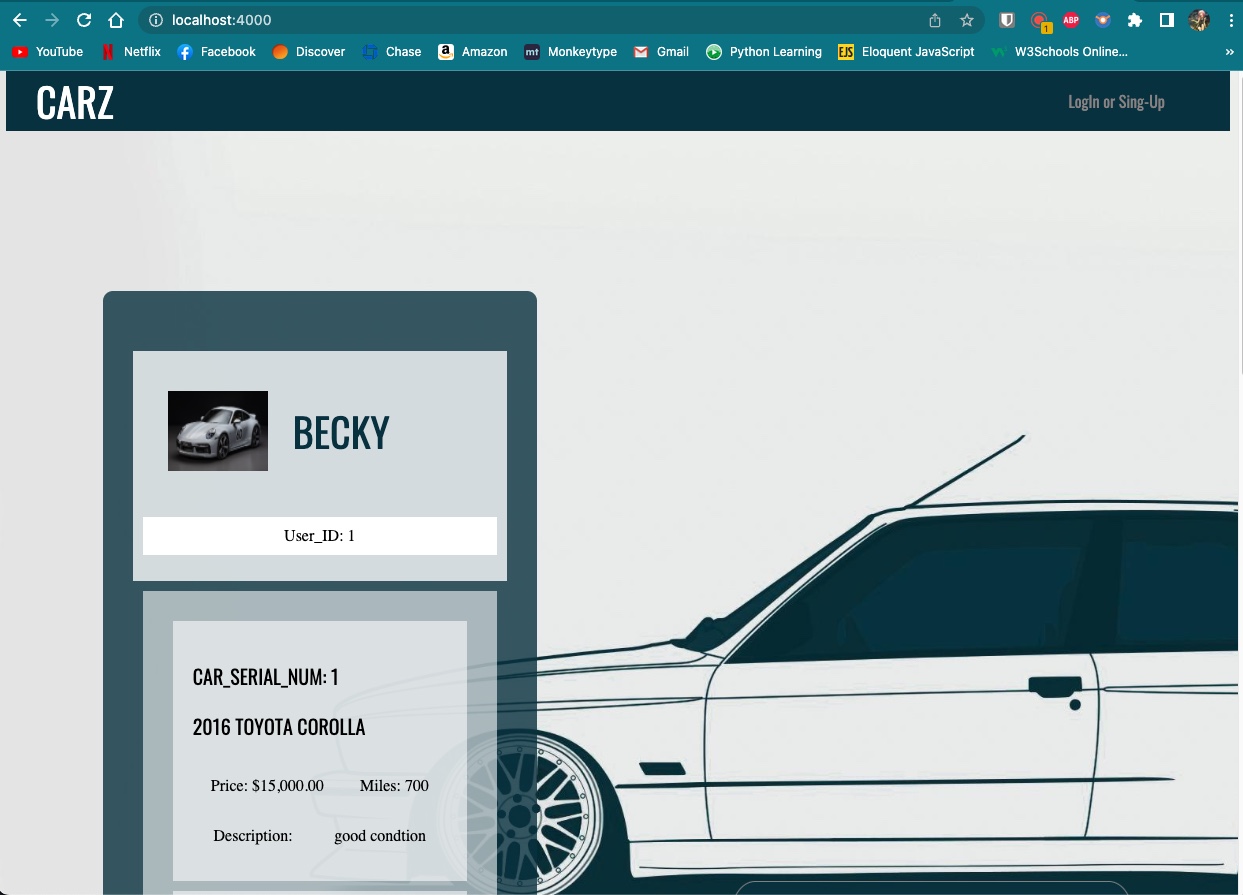Bookmark this page with the star icon
The height and width of the screenshot is (895, 1243).
(967, 20)
